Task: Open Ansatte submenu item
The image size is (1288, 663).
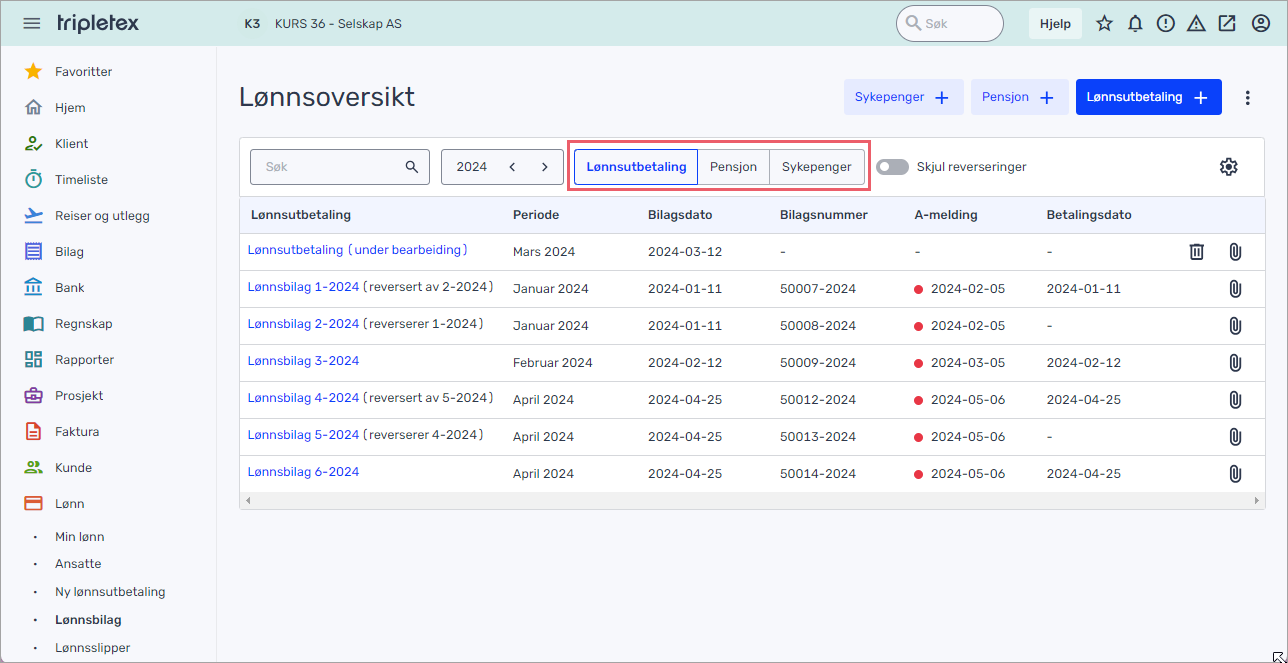Action: (x=78, y=564)
